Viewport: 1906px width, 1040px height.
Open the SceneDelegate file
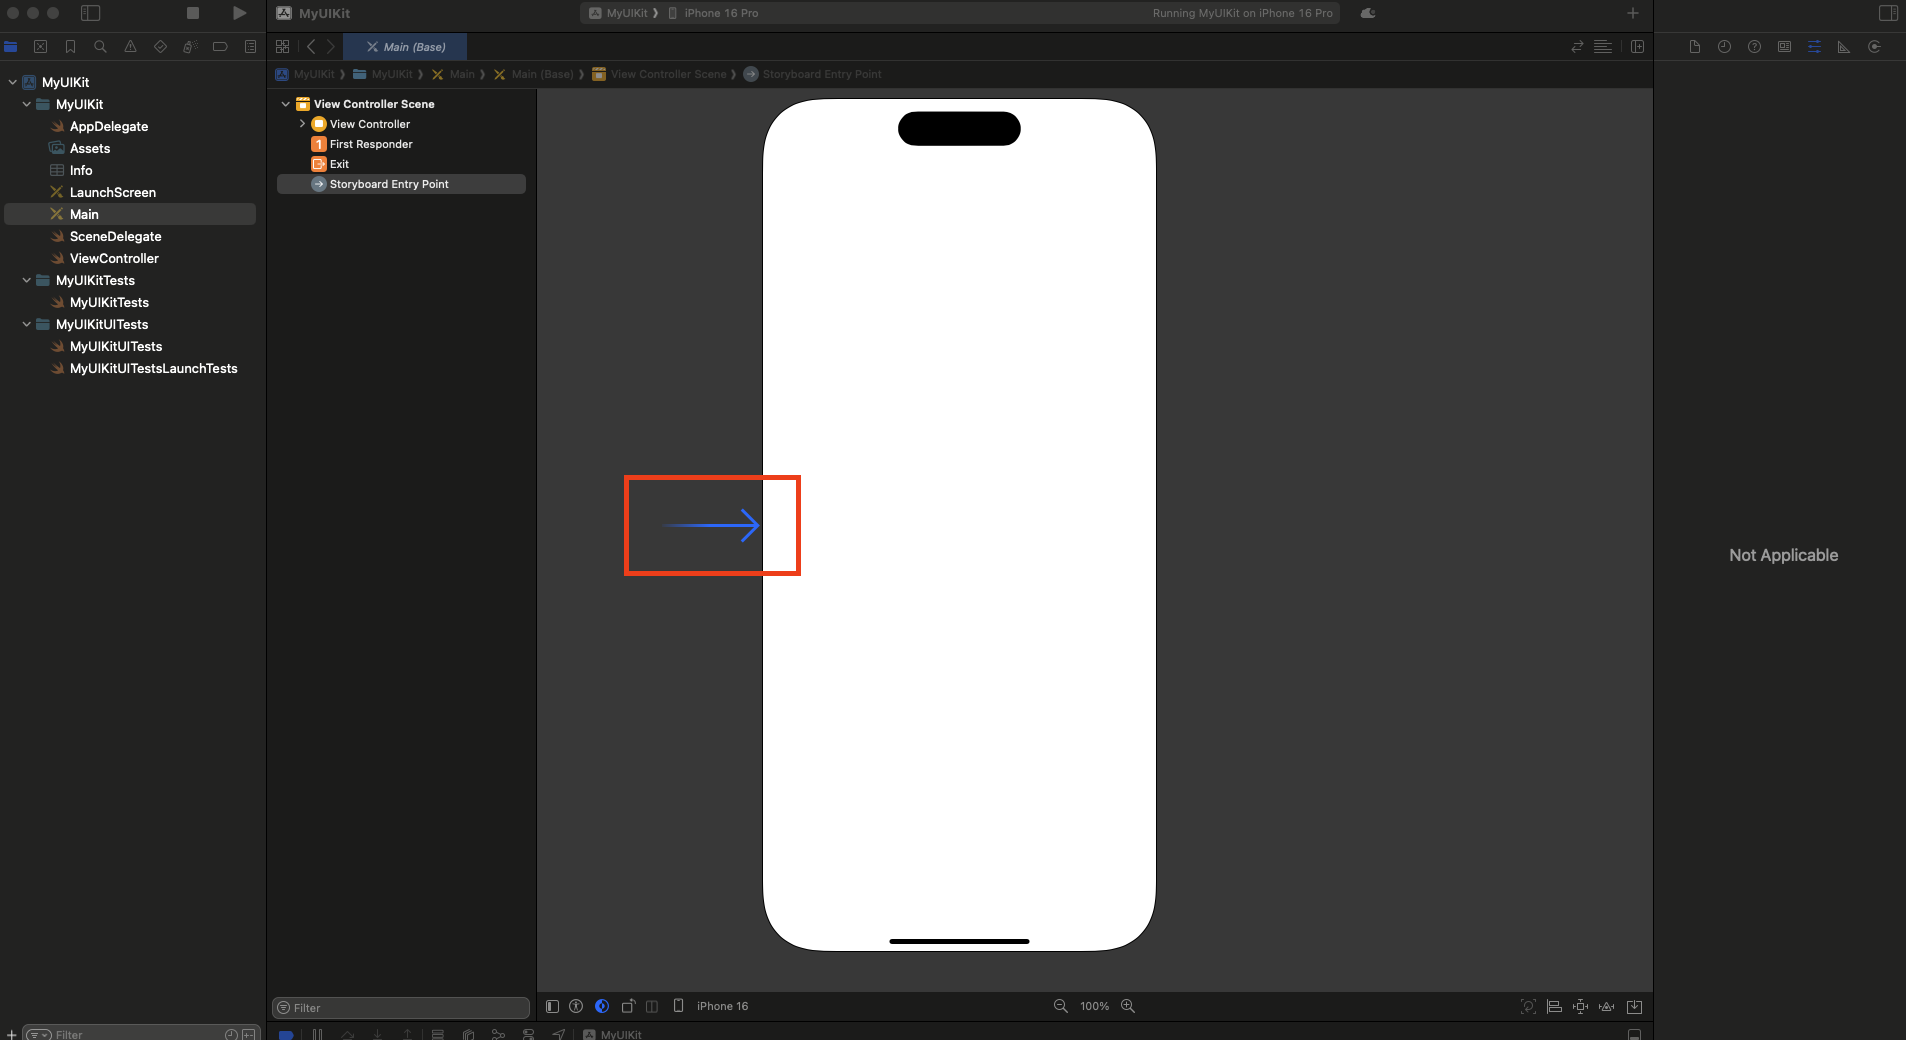coord(115,236)
